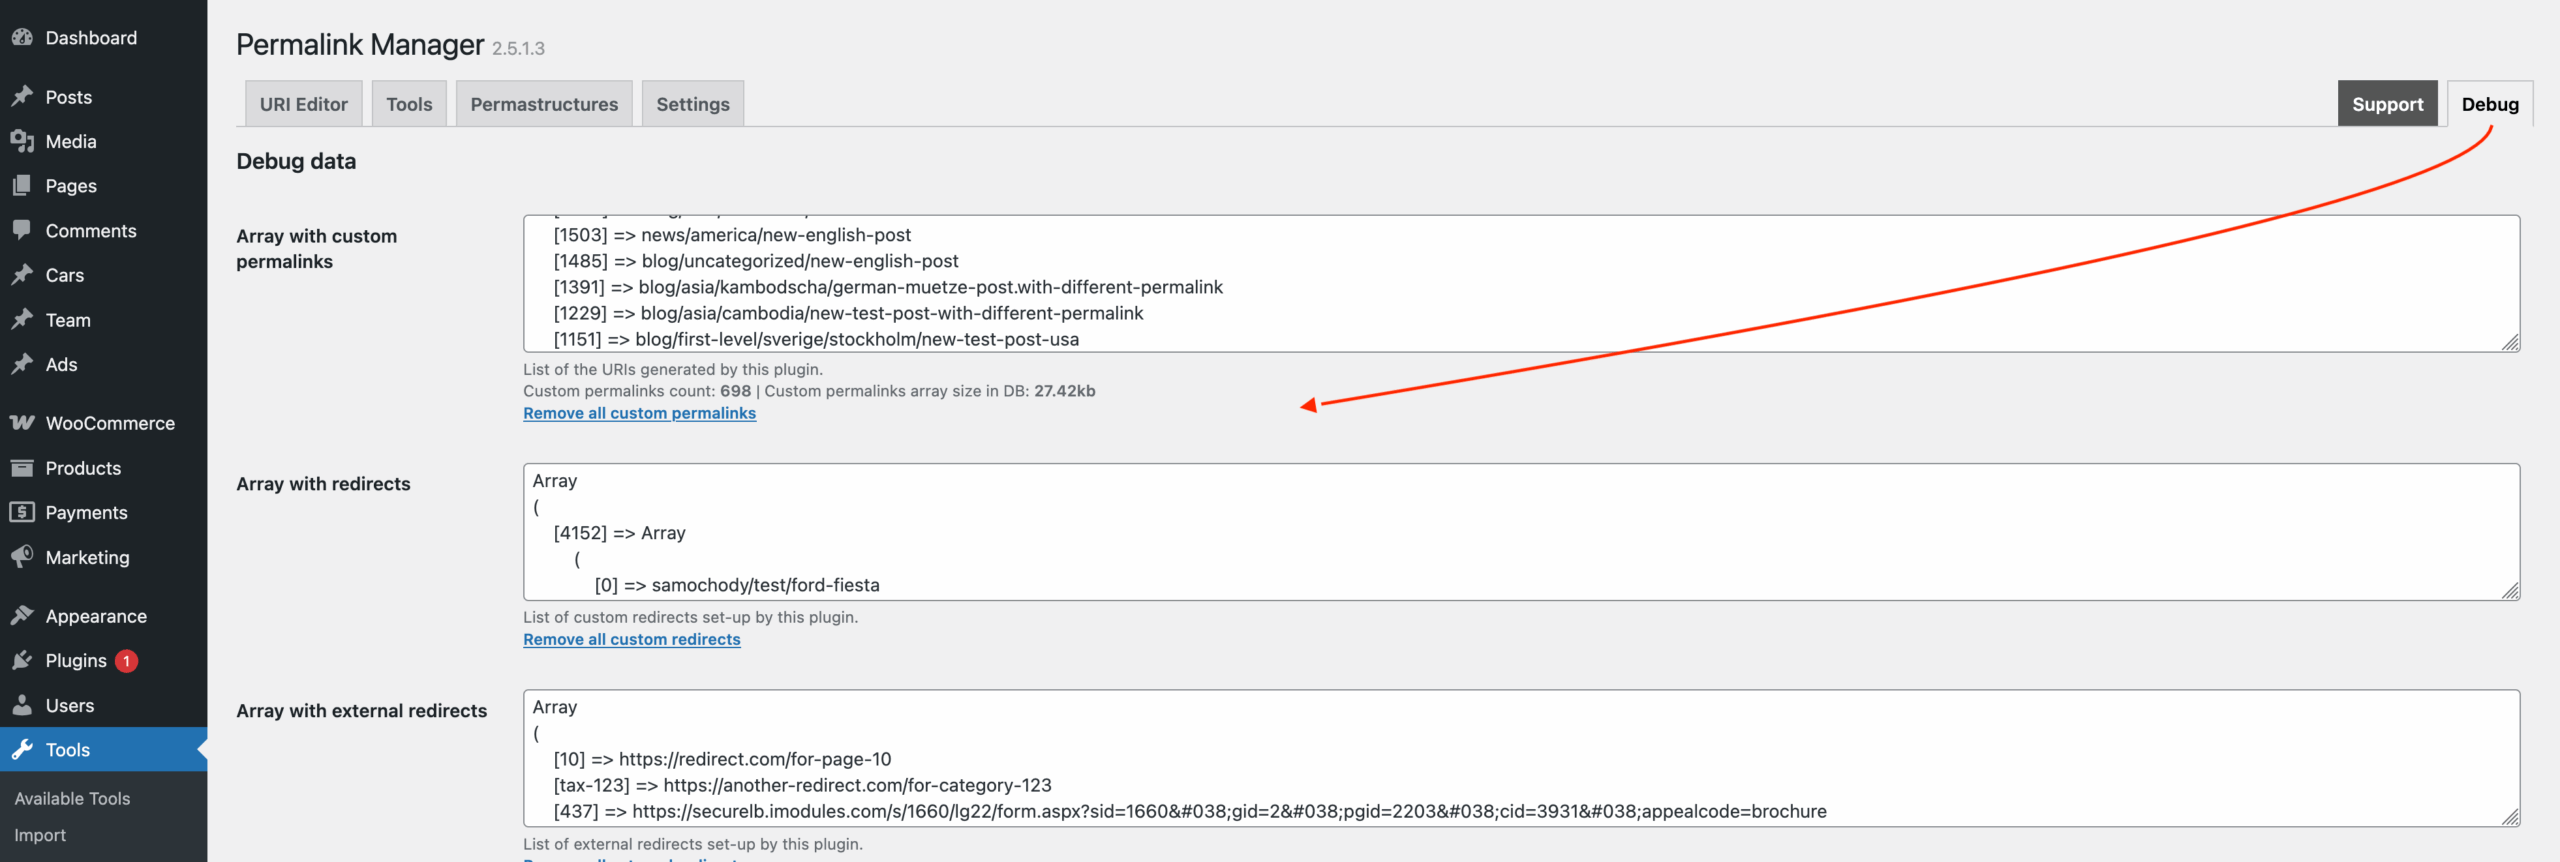
Task: Click inside the redirects array textarea
Action: click(1521, 532)
